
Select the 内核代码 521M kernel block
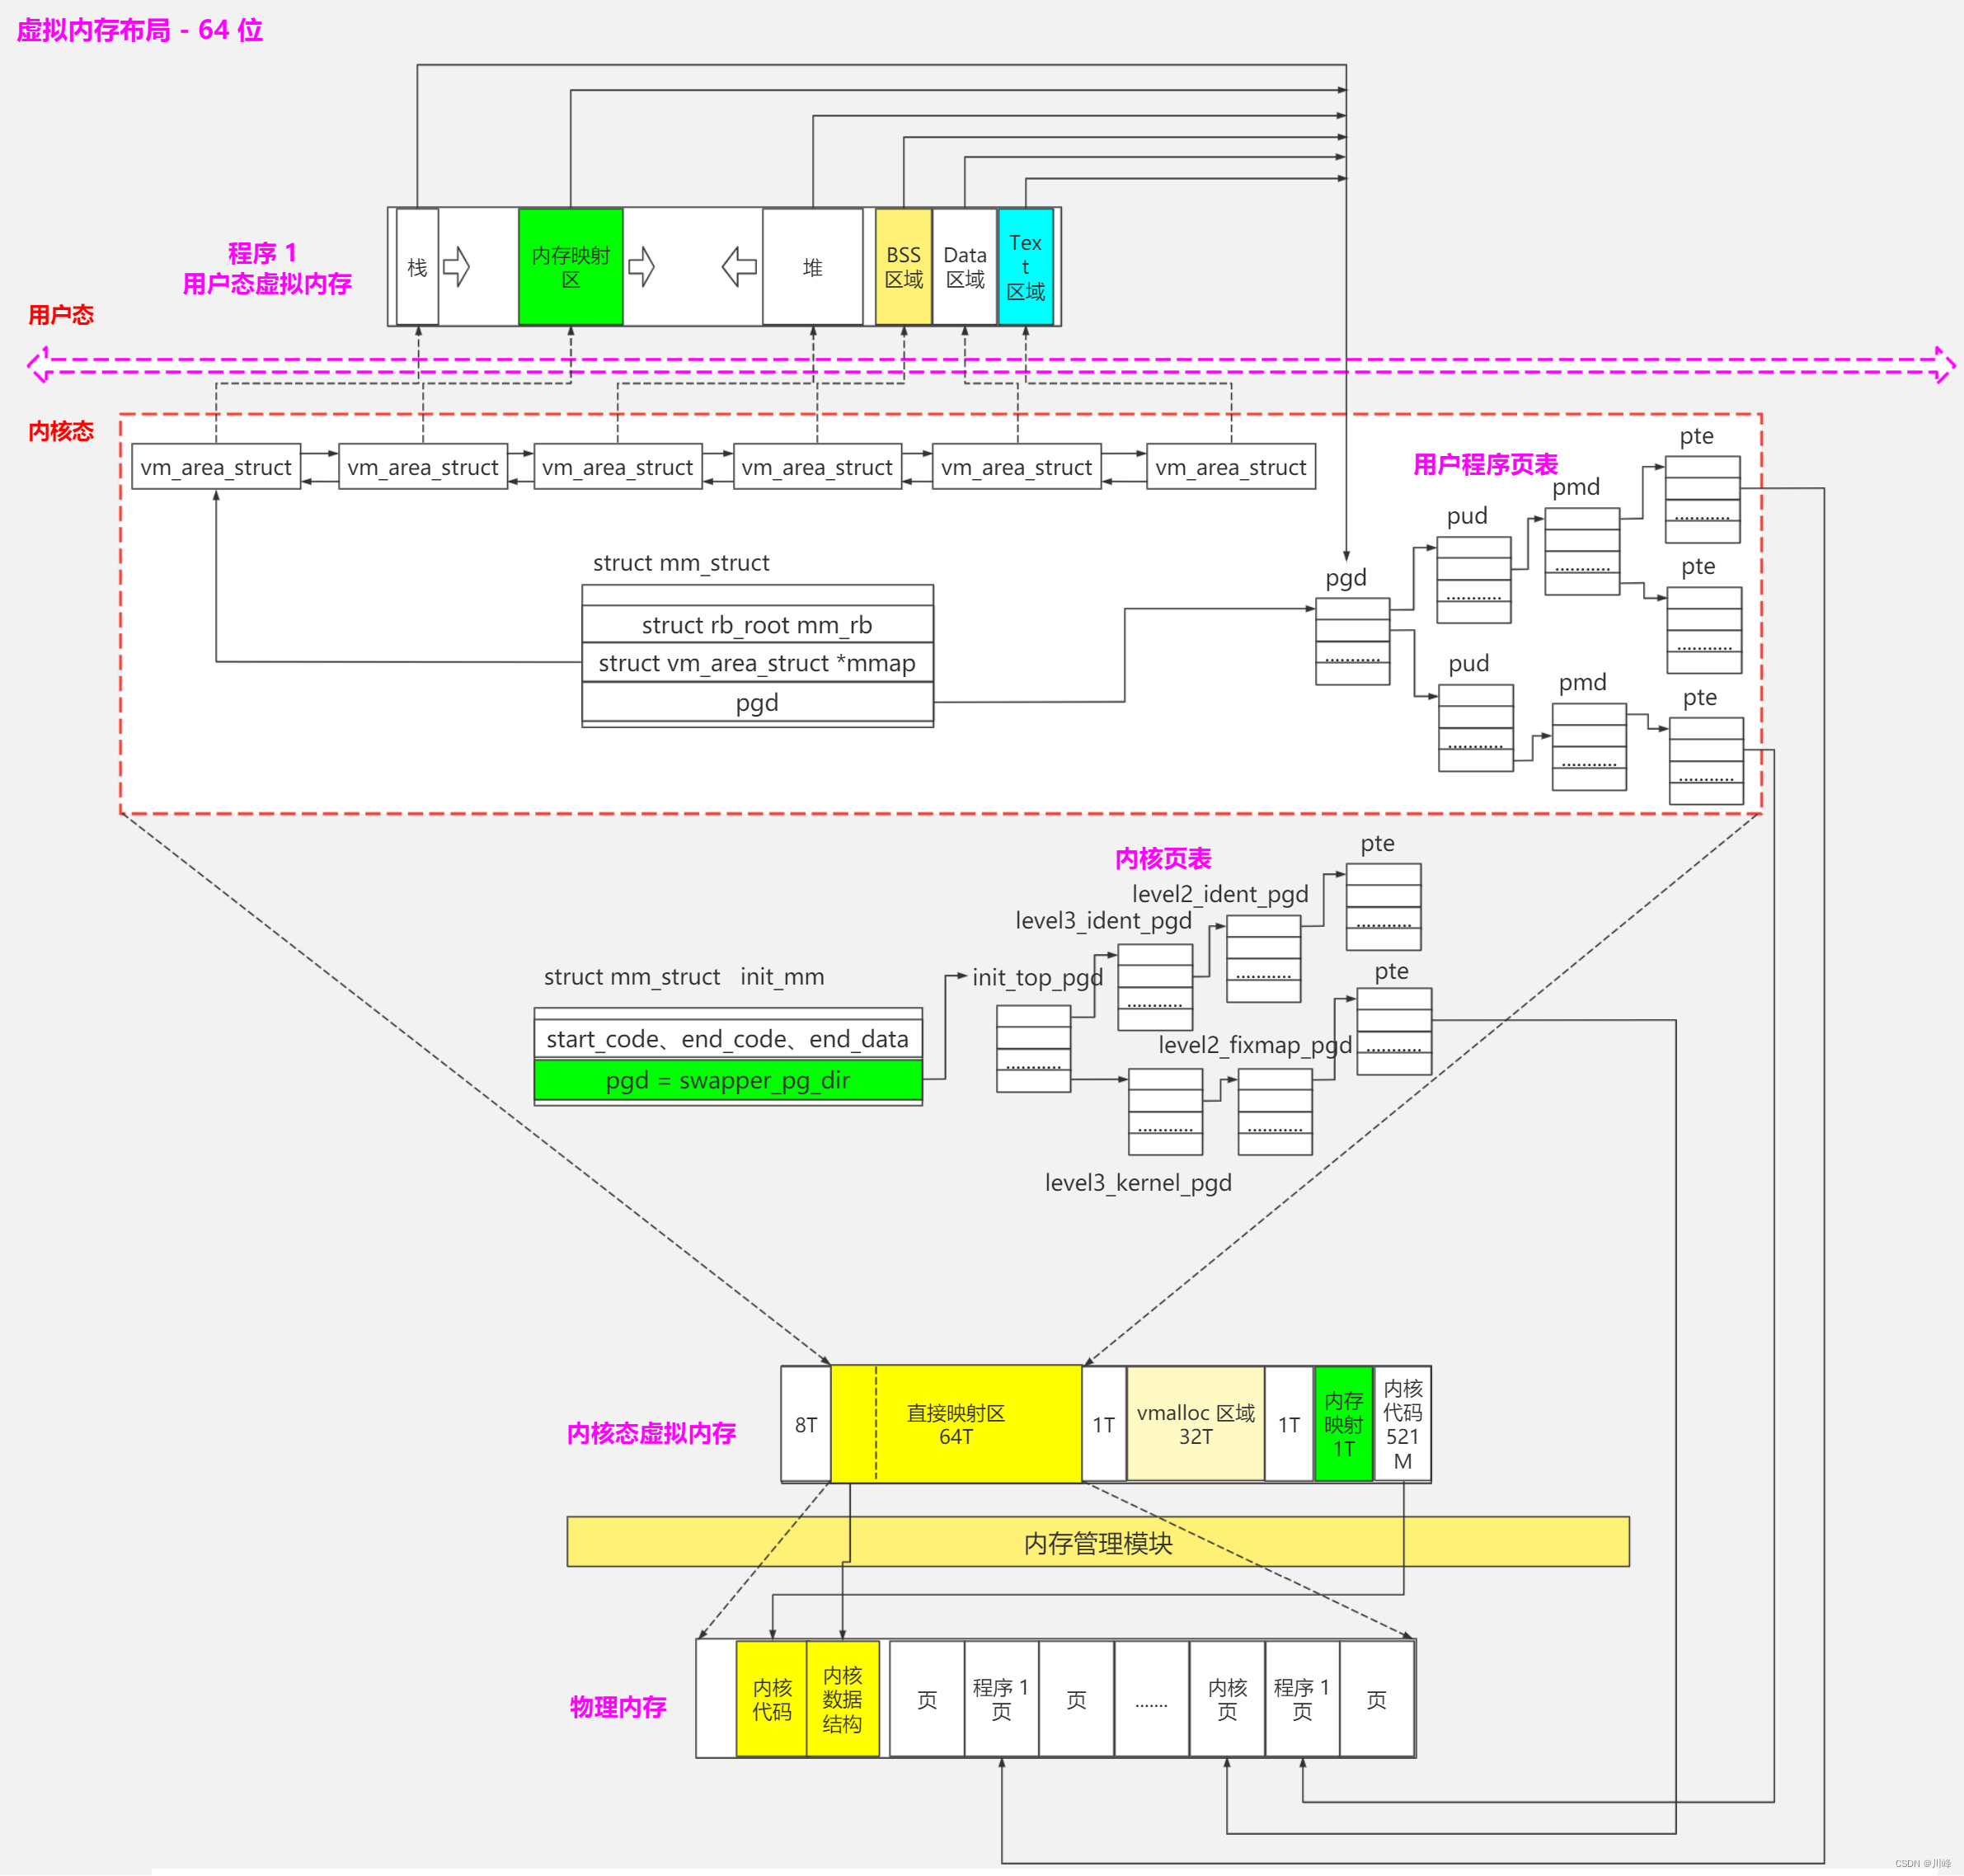(1402, 1424)
